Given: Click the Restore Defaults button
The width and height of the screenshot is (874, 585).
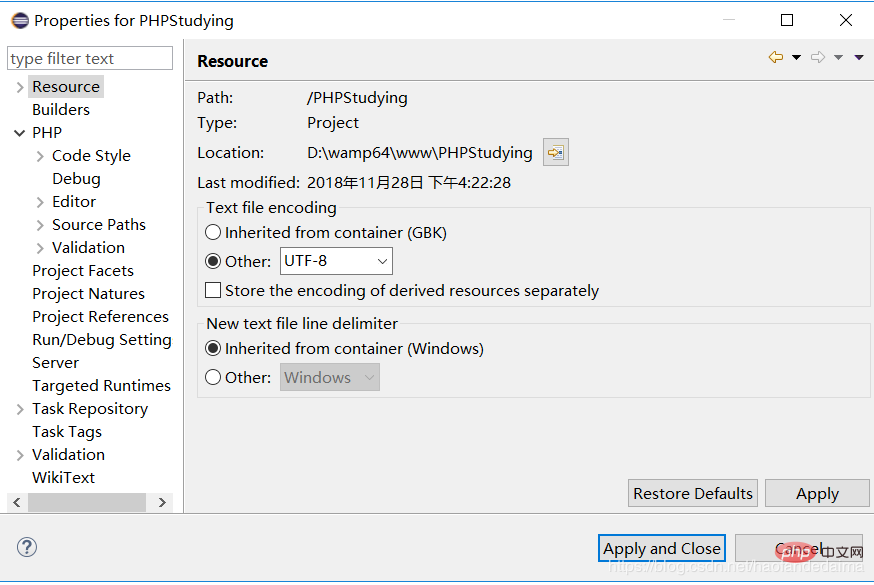Looking at the screenshot, I should pos(693,493).
